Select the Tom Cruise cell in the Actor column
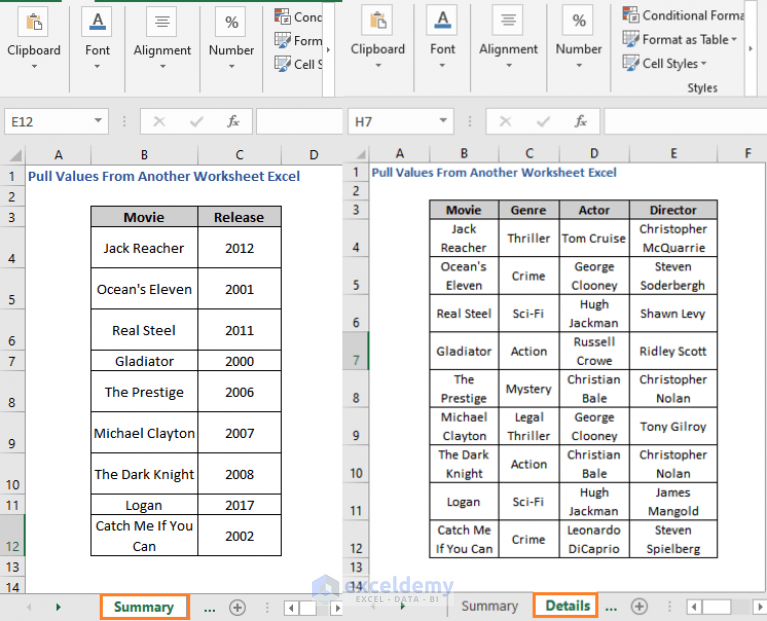 pyautogui.click(x=594, y=238)
